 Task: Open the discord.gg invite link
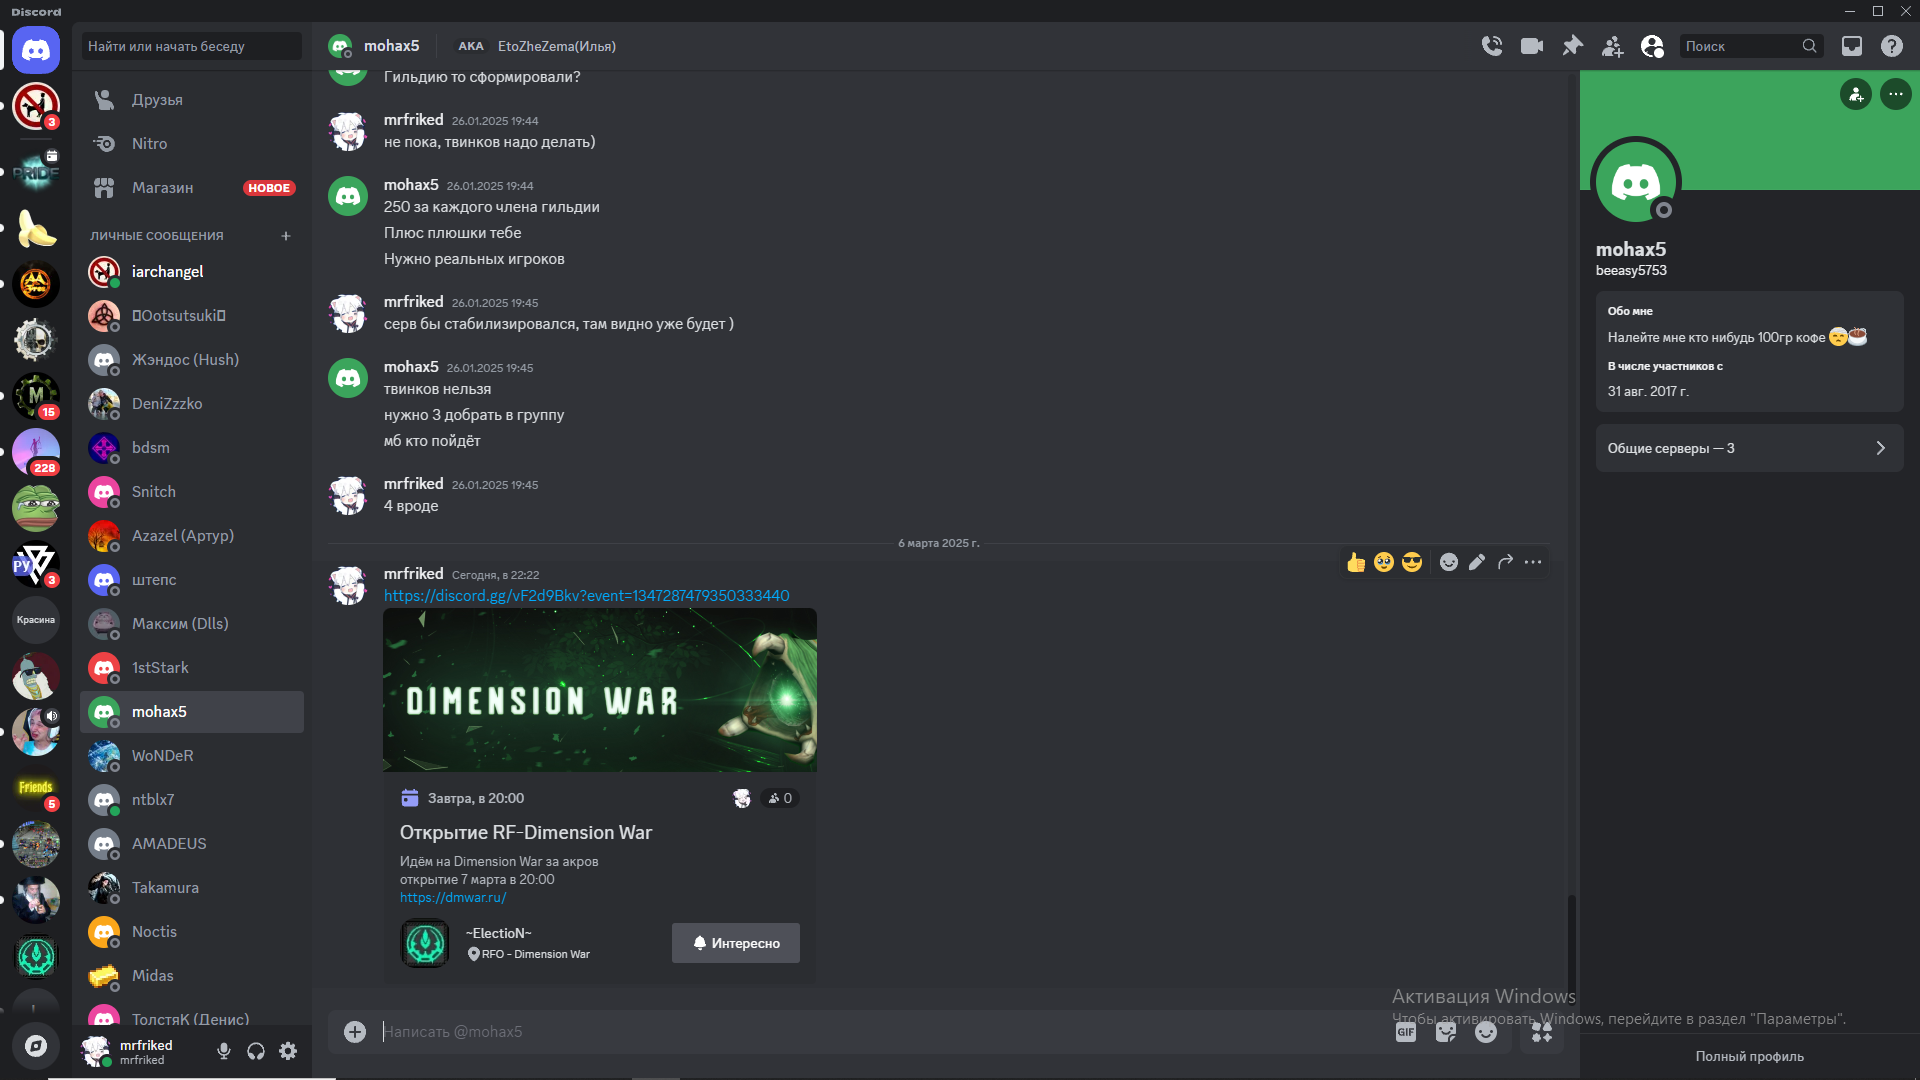tap(586, 596)
